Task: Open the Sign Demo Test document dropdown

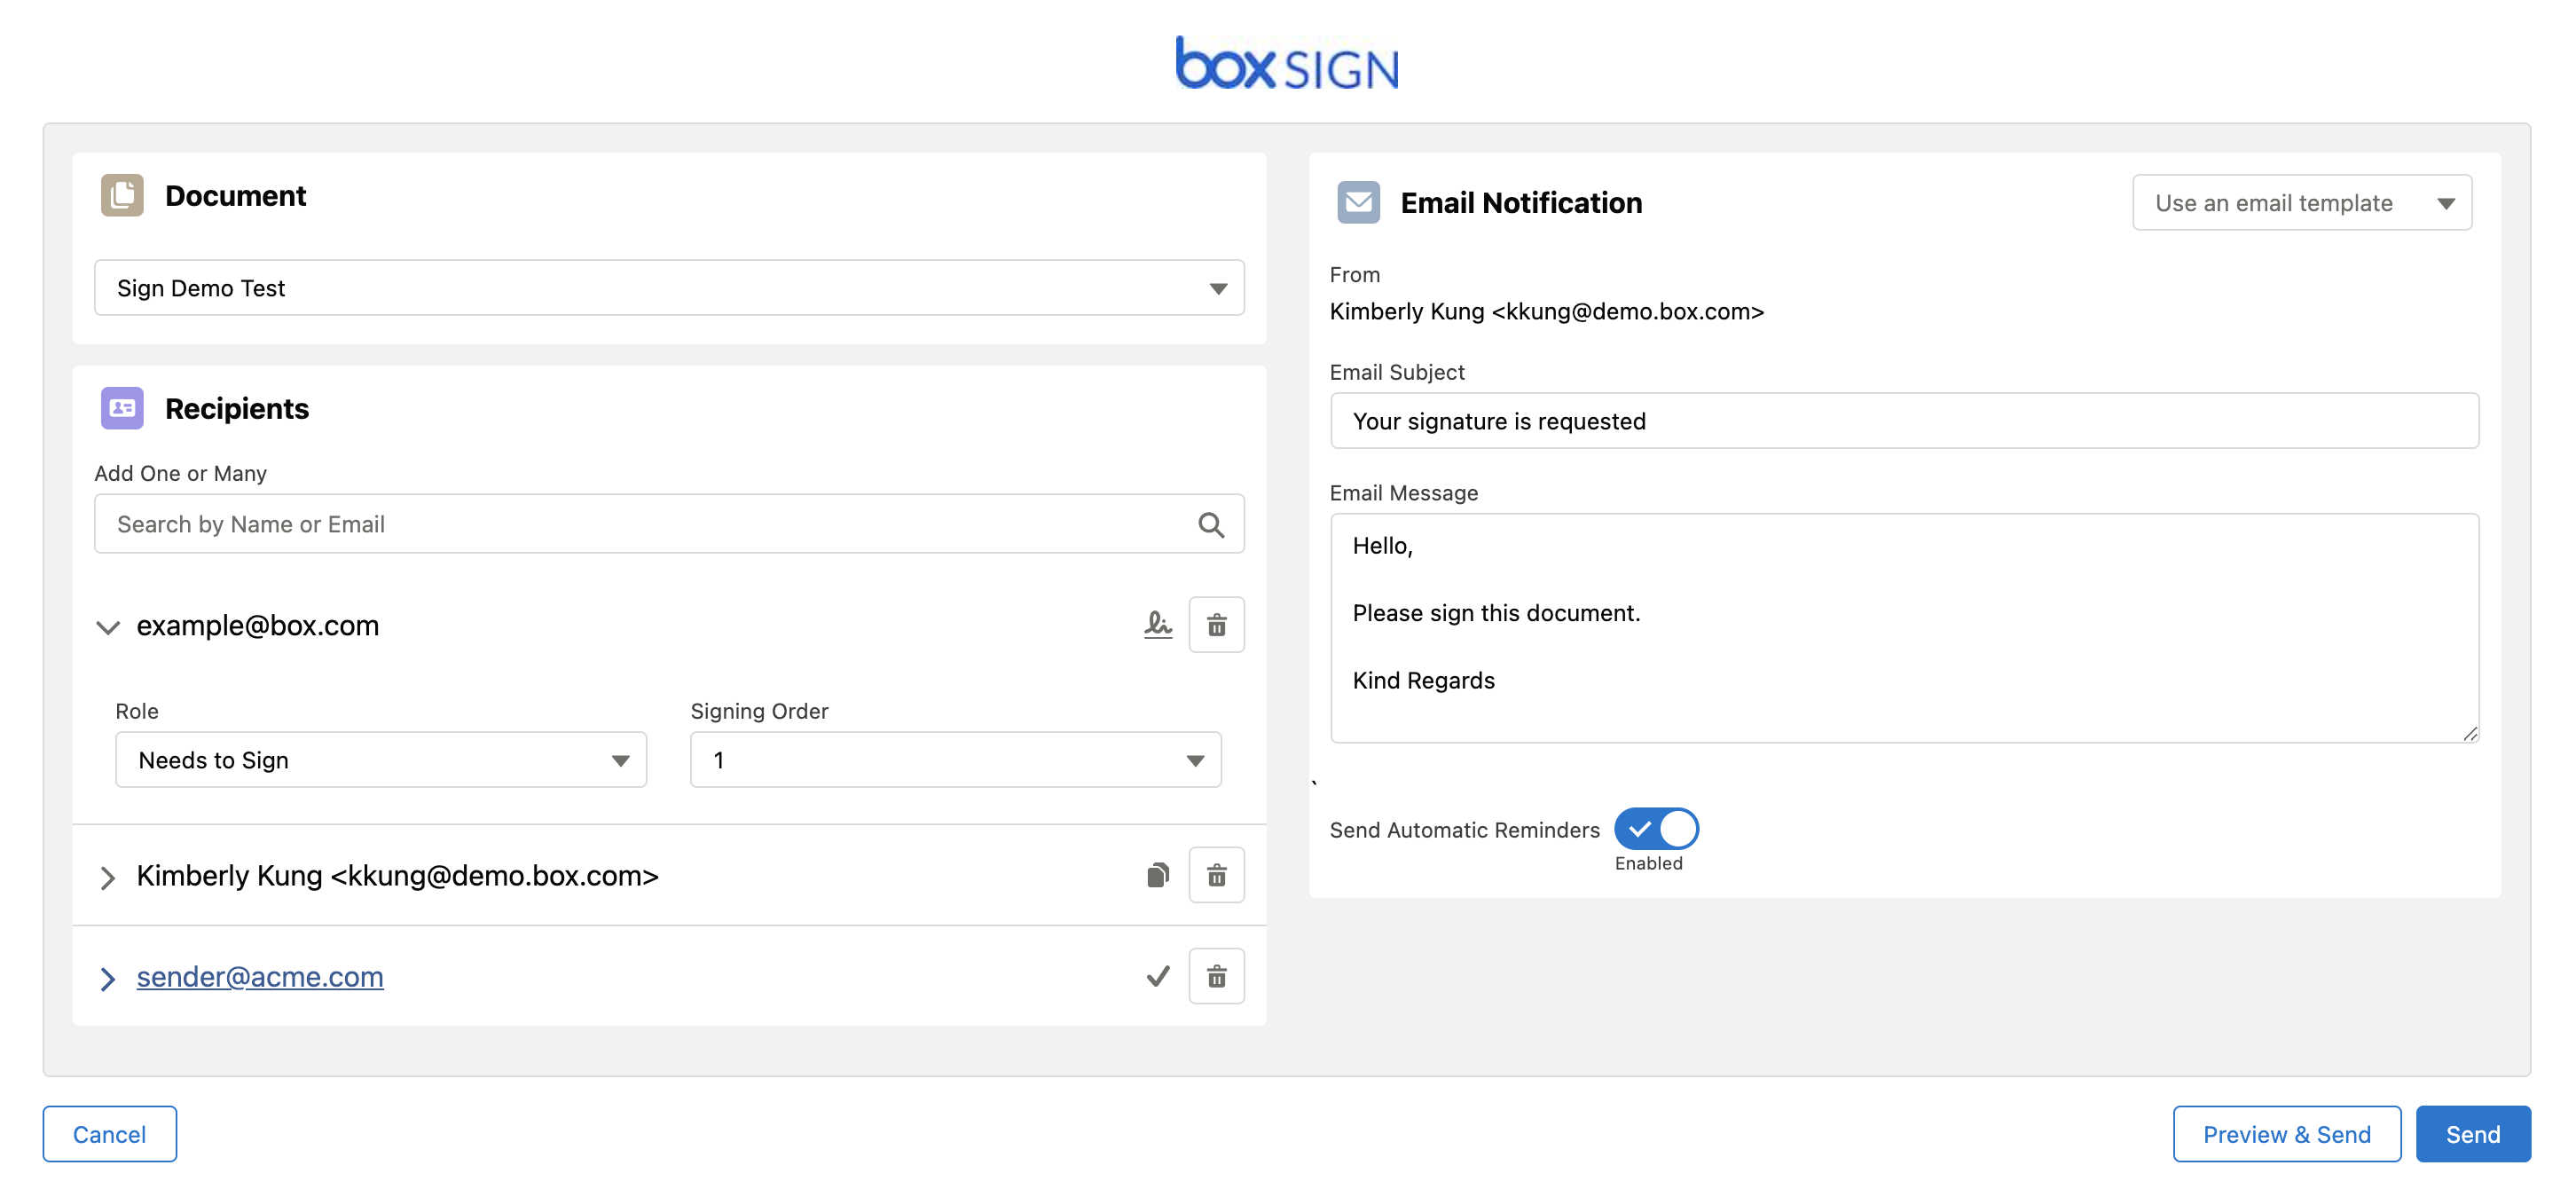Action: [669, 288]
